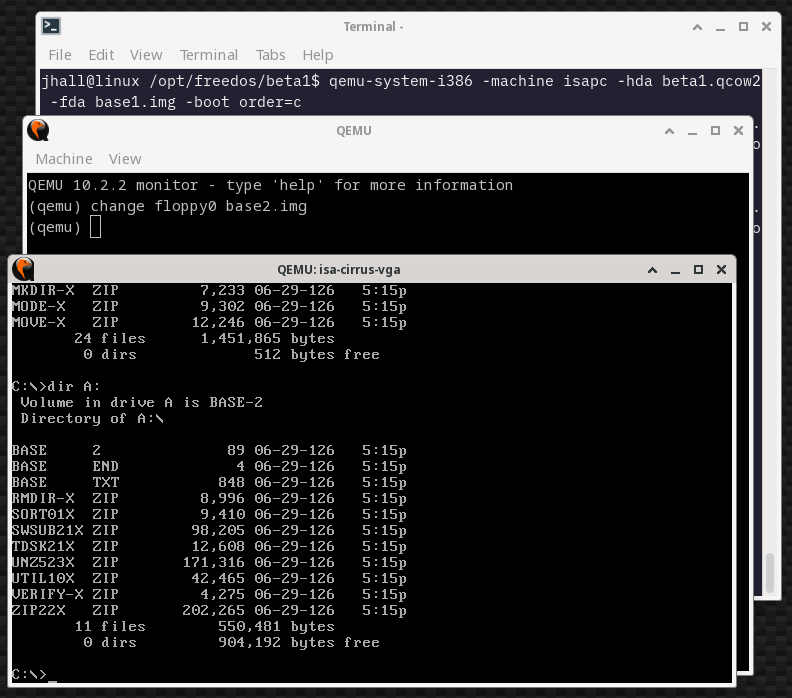Click the 'Terminal -' title bar text
792x698 pixels.
[373, 26]
